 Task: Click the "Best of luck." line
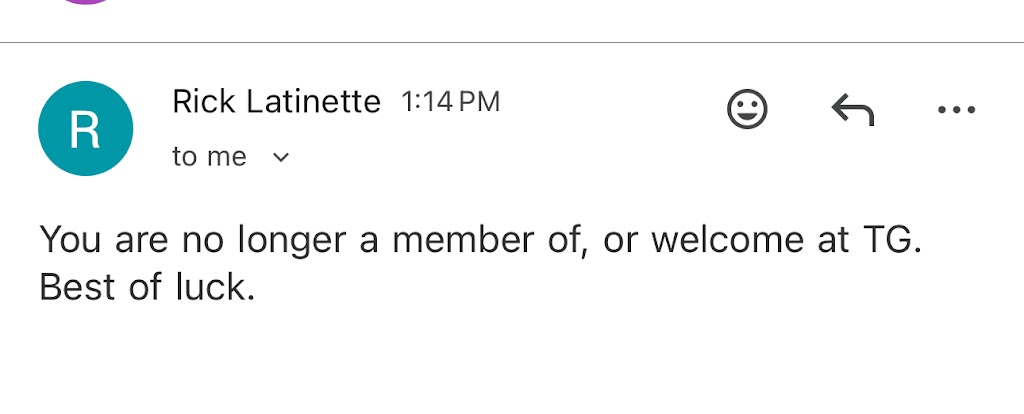tap(148, 288)
